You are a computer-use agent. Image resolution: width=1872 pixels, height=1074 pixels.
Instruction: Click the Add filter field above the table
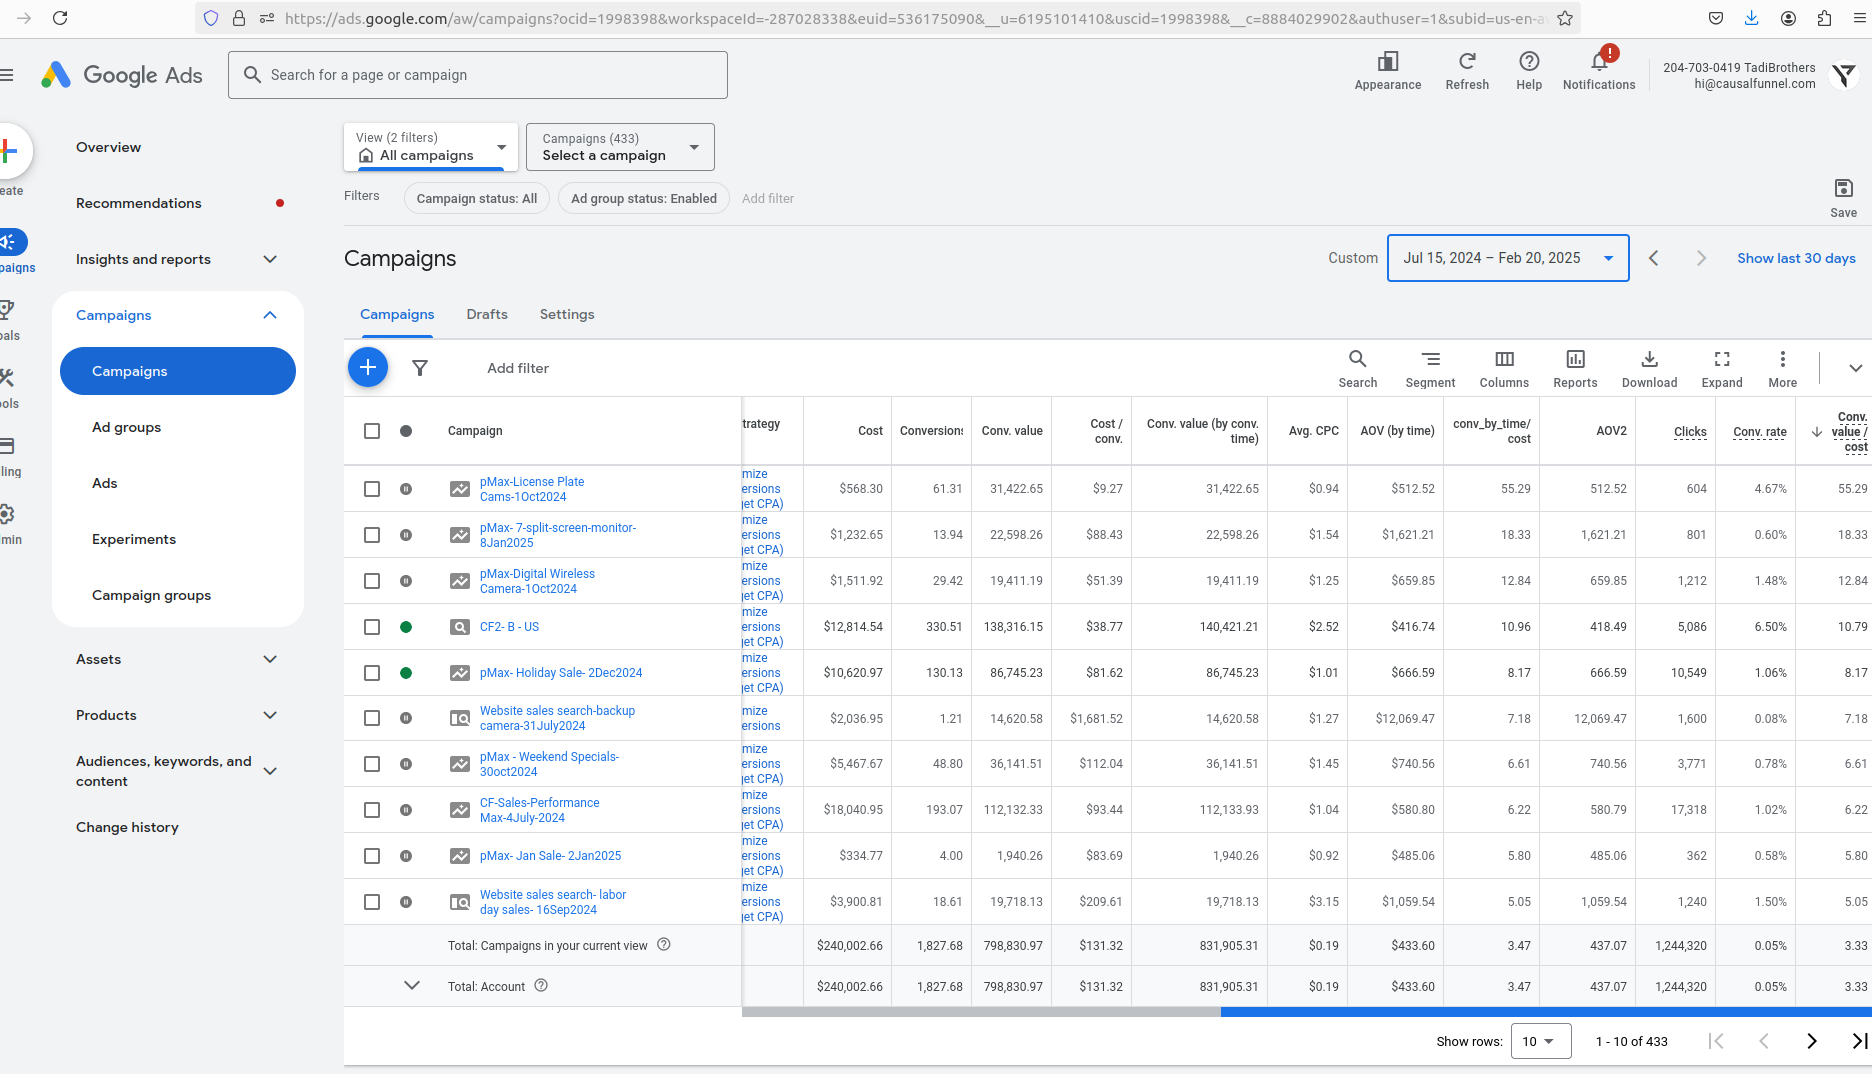pos(518,368)
